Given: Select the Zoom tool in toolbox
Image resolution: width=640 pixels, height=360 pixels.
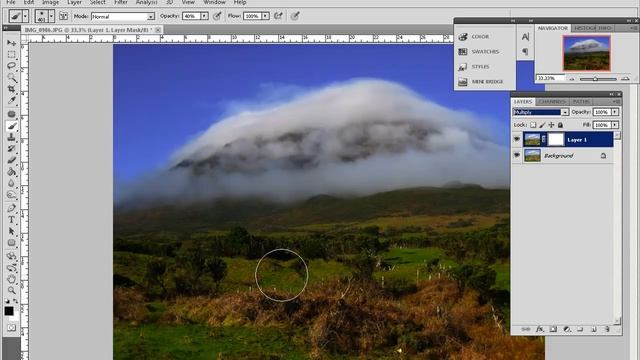Looking at the screenshot, I should [11, 291].
